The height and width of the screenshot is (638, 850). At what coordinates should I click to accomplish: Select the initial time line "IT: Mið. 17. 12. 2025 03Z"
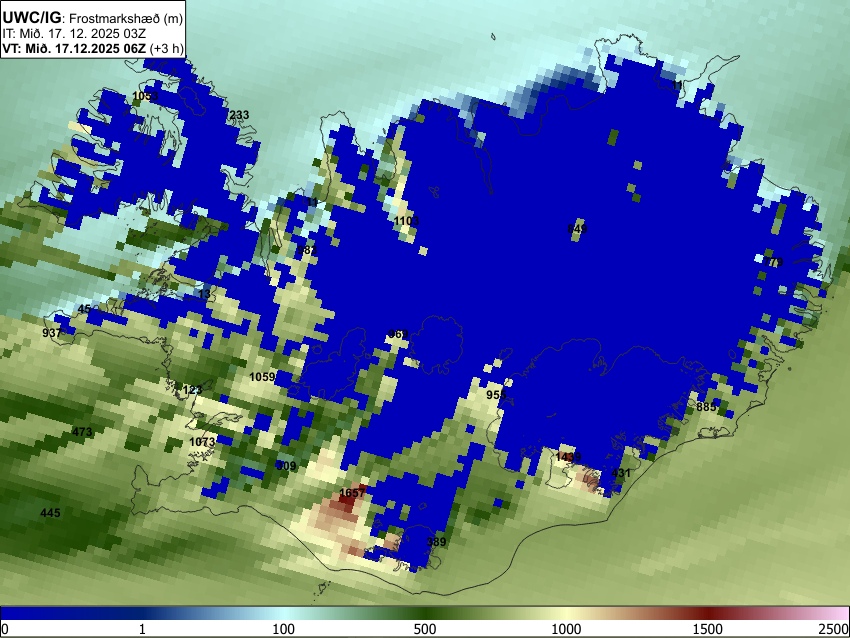74,34
